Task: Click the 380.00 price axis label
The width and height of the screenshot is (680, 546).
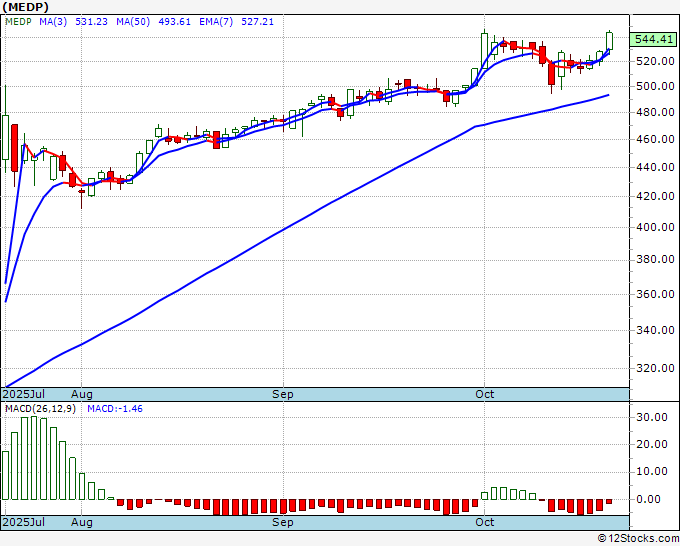Action: 655,259
